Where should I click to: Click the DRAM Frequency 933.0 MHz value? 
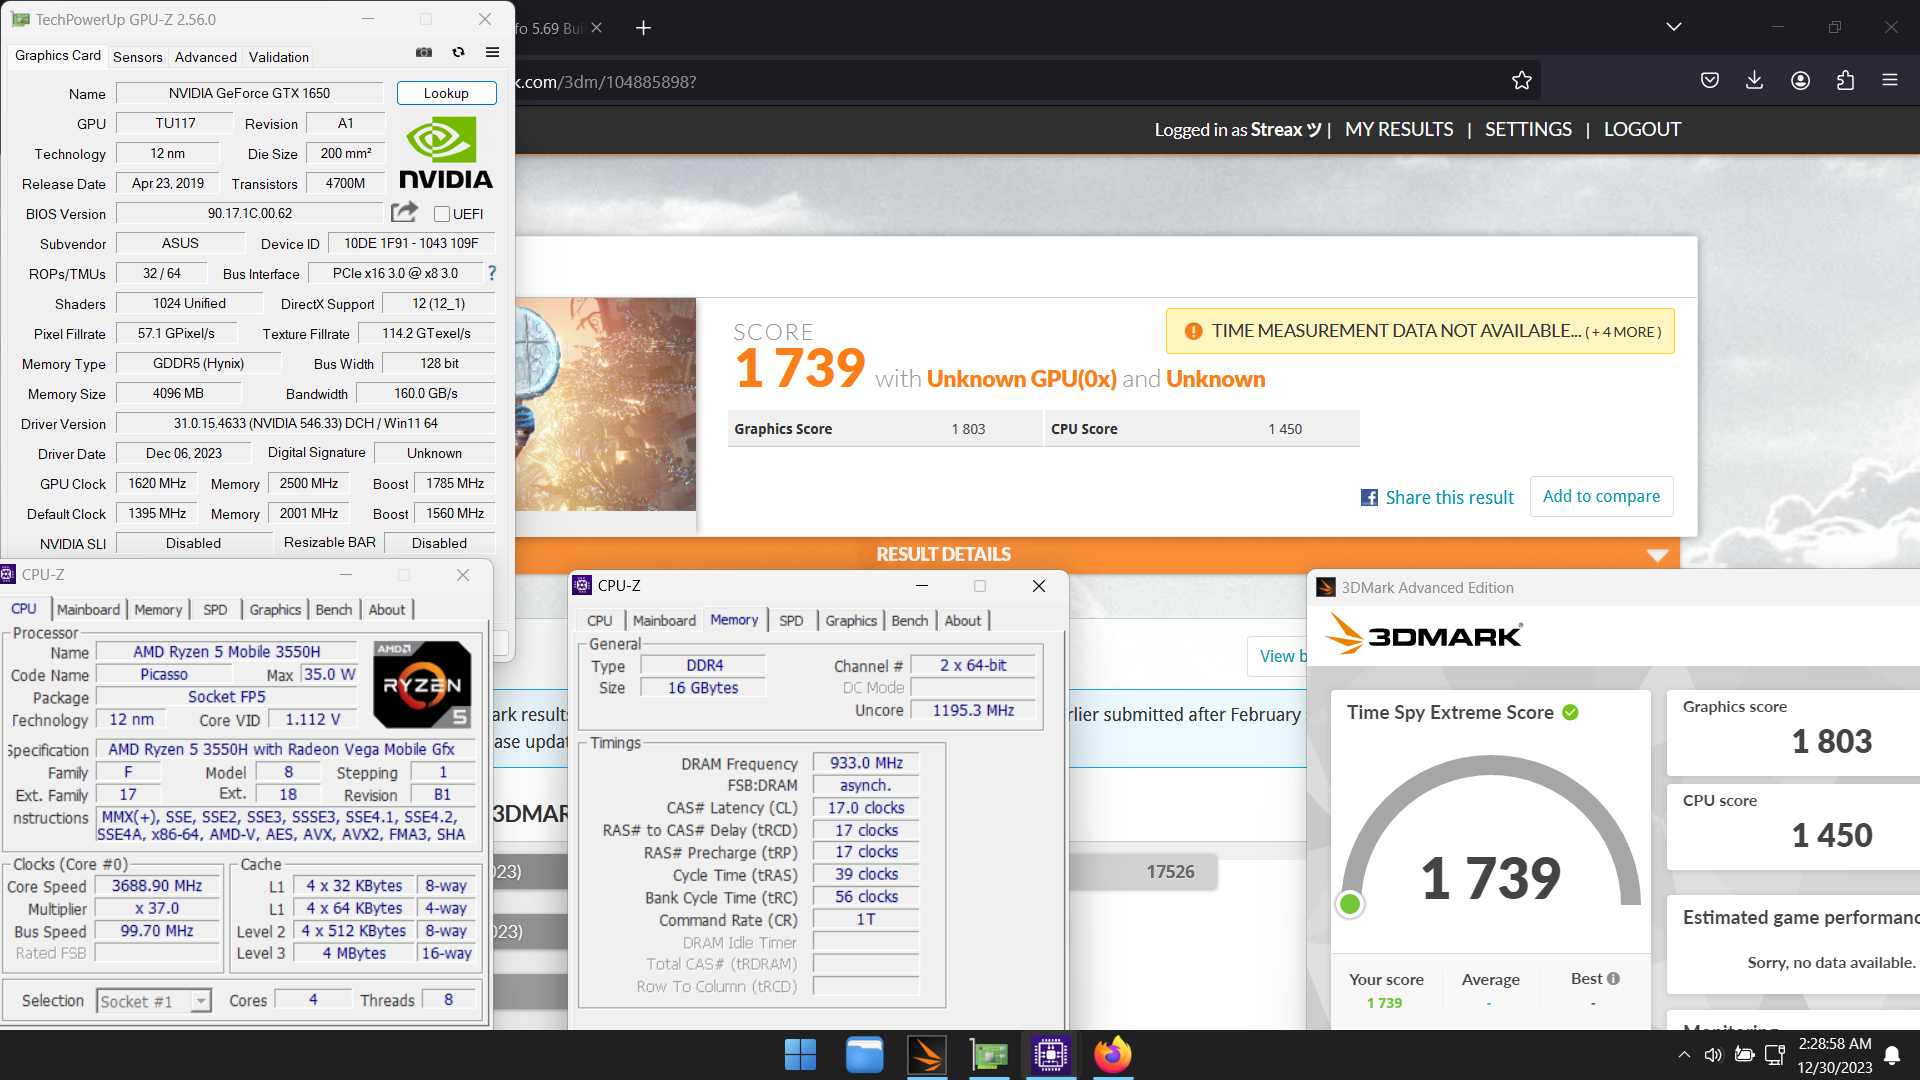[x=866, y=763]
